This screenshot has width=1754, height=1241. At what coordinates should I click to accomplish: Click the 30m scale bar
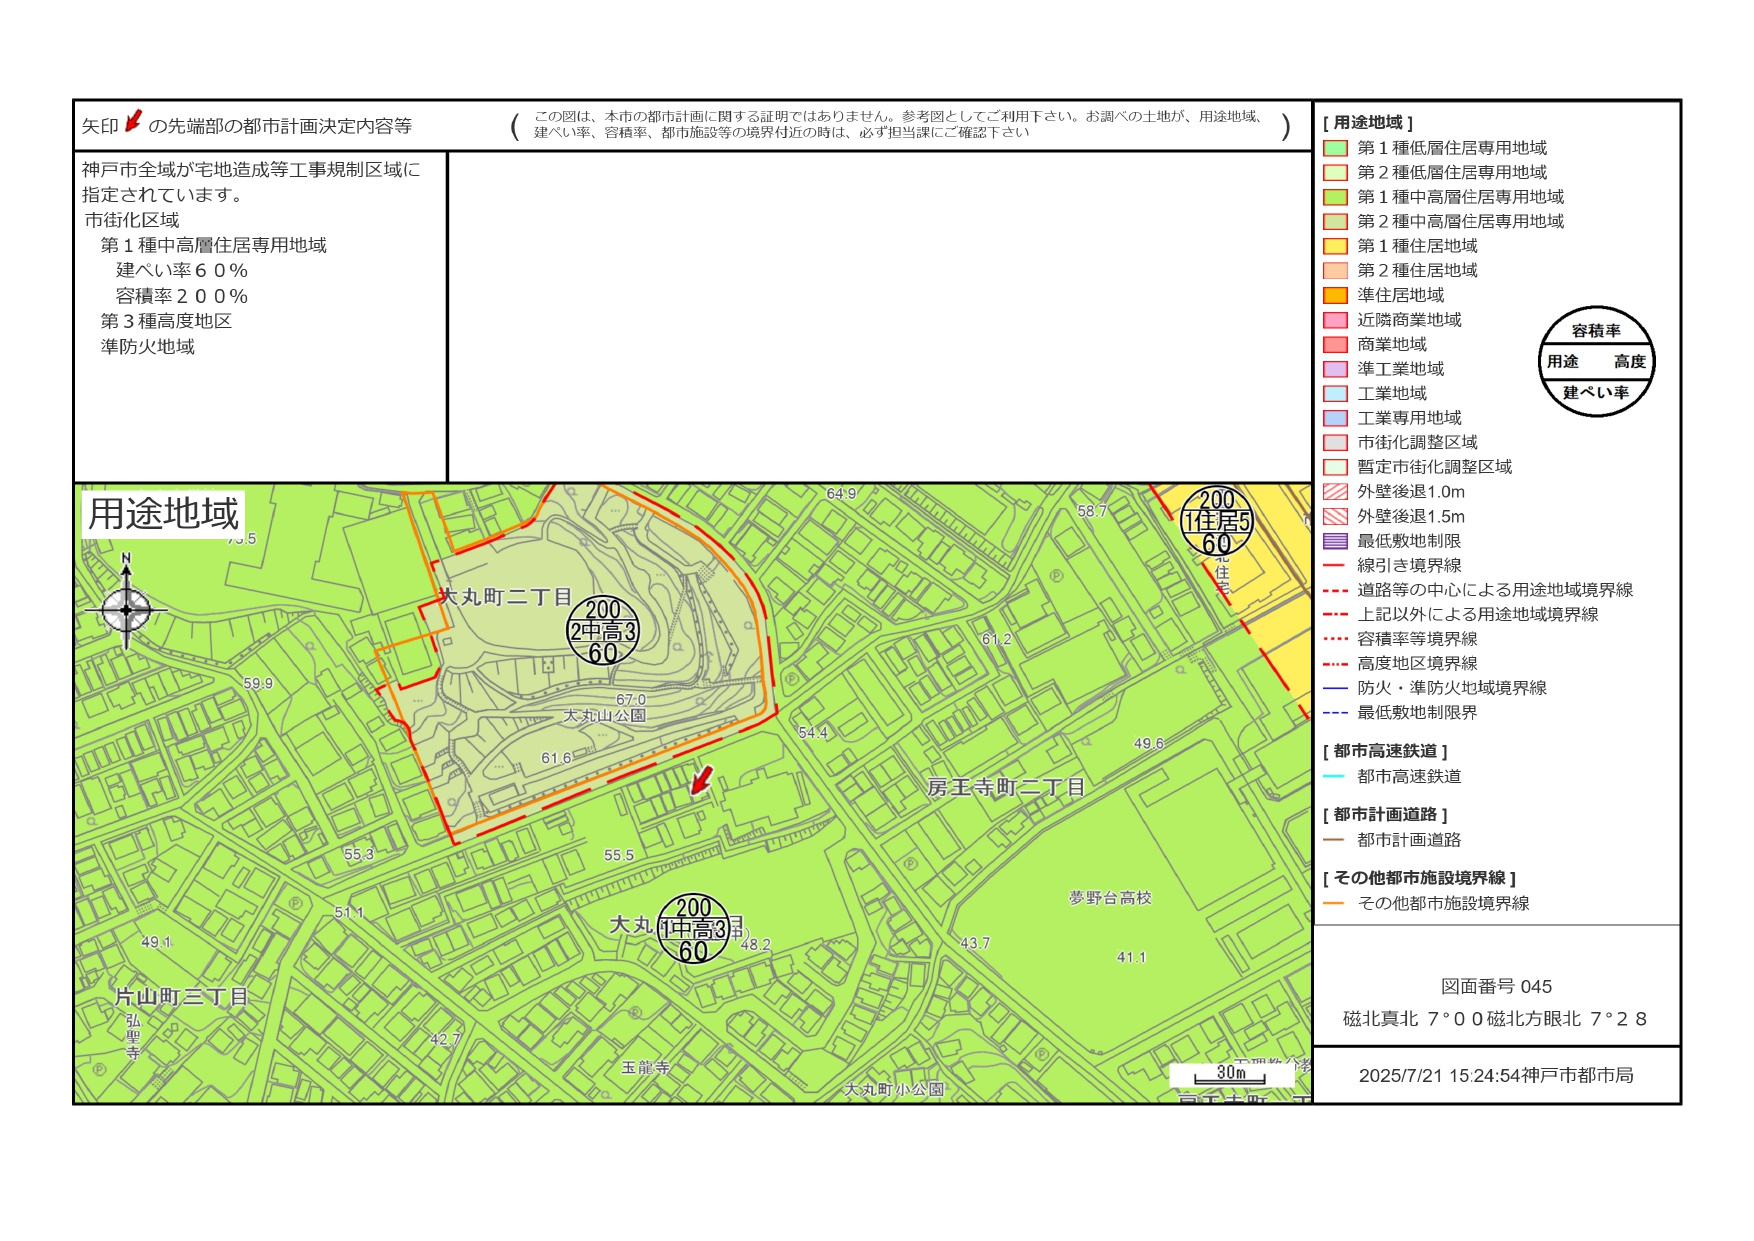pos(1232,1072)
